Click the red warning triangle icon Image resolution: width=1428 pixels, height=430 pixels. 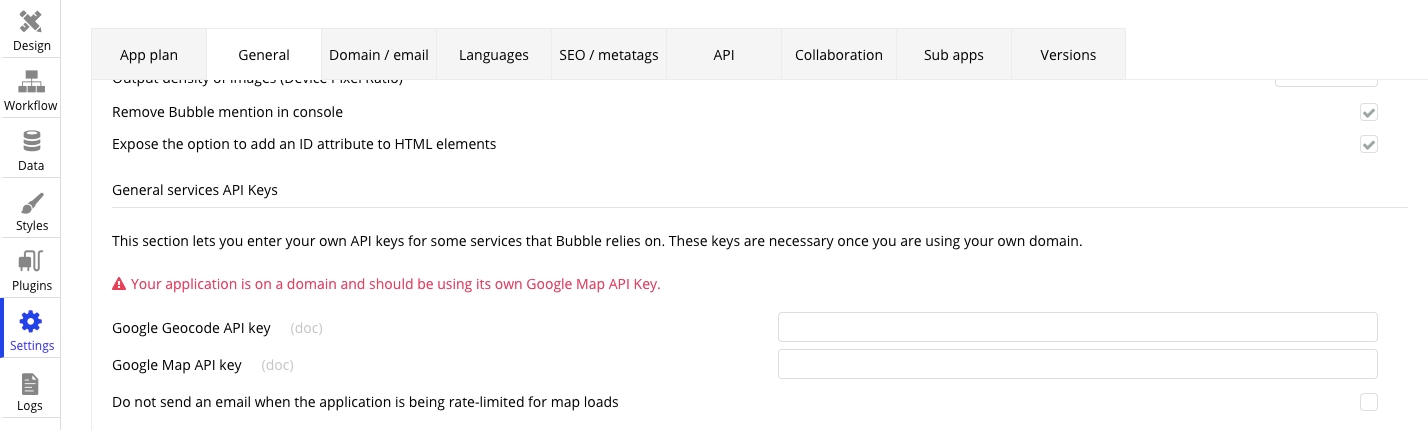click(x=119, y=284)
